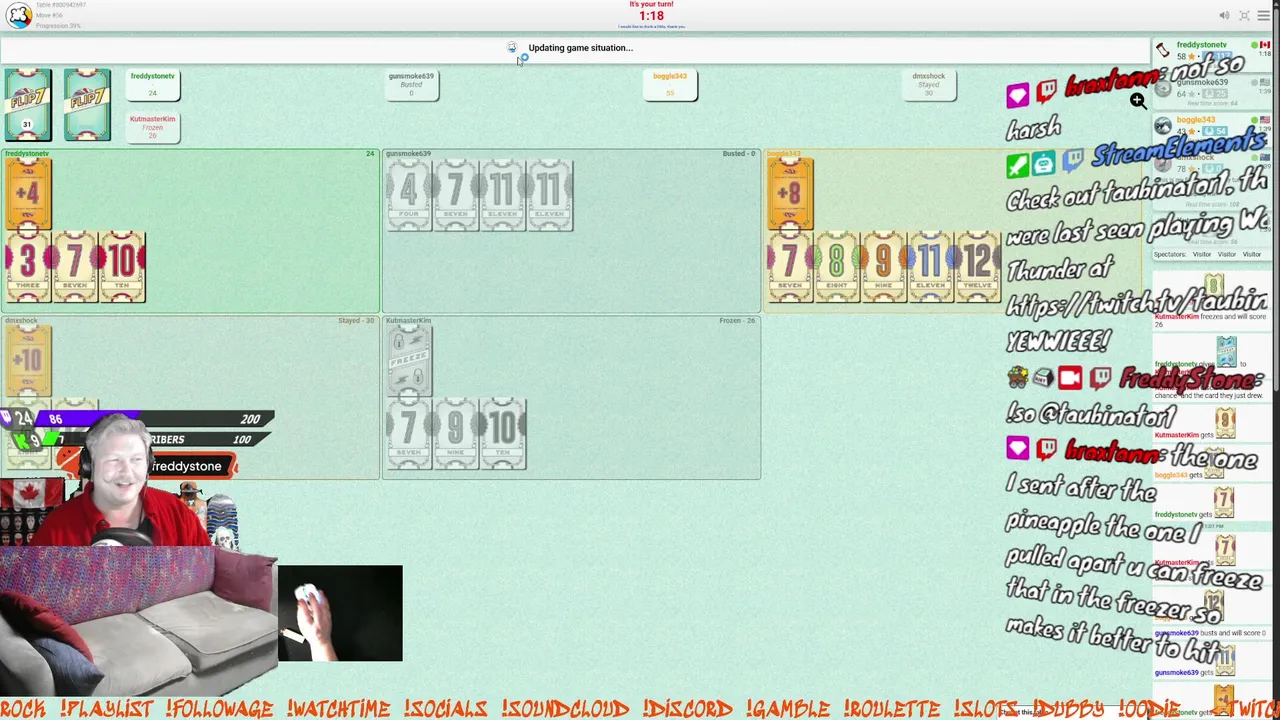Click the hand-cam webcam overlay
Screen dimensions: 1280x720
340,613
